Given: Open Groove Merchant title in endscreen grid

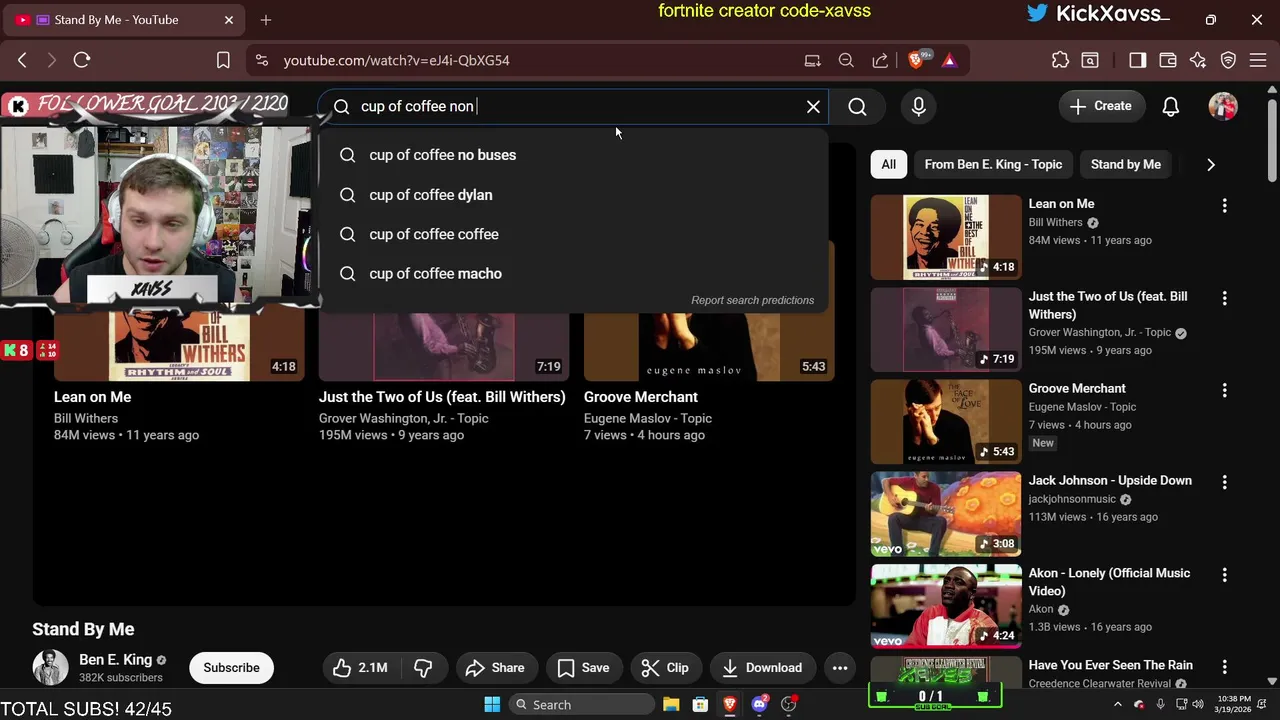Looking at the screenshot, I should pyautogui.click(x=640, y=397).
